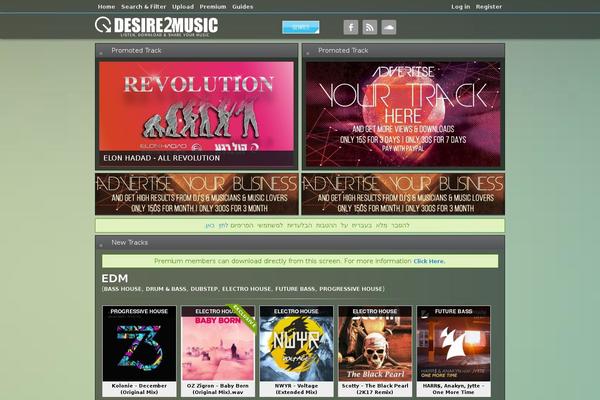Click the Desire2Music logo

click(x=157, y=26)
